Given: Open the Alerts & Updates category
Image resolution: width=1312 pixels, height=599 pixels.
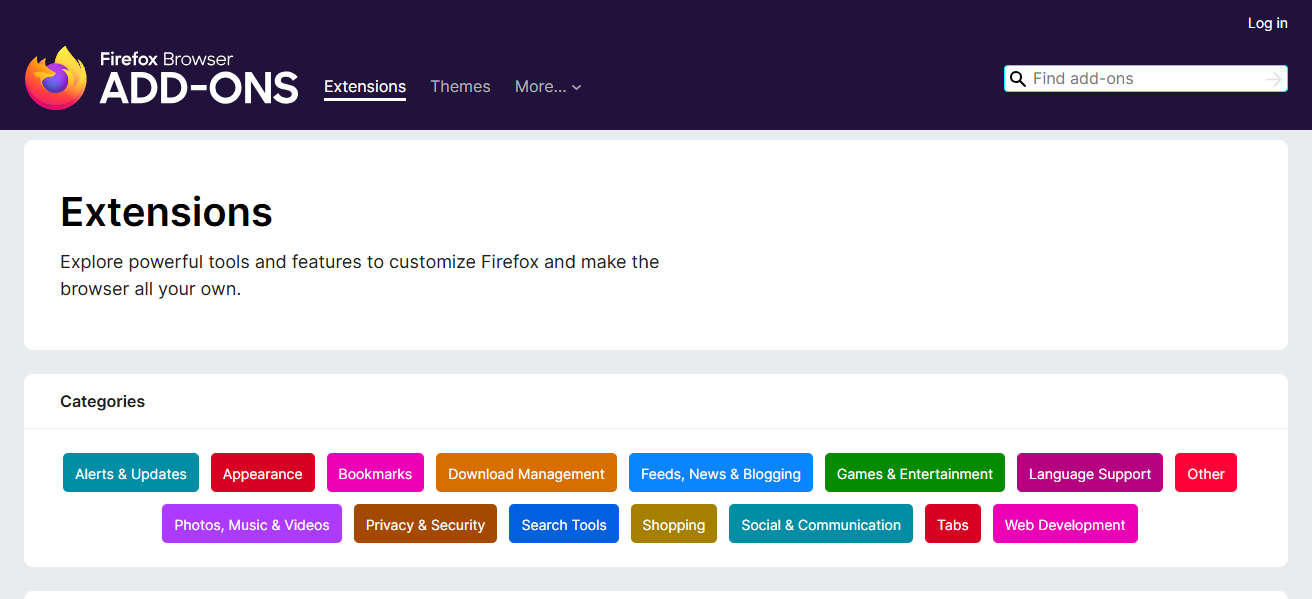Looking at the screenshot, I should [x=131, y=473].
